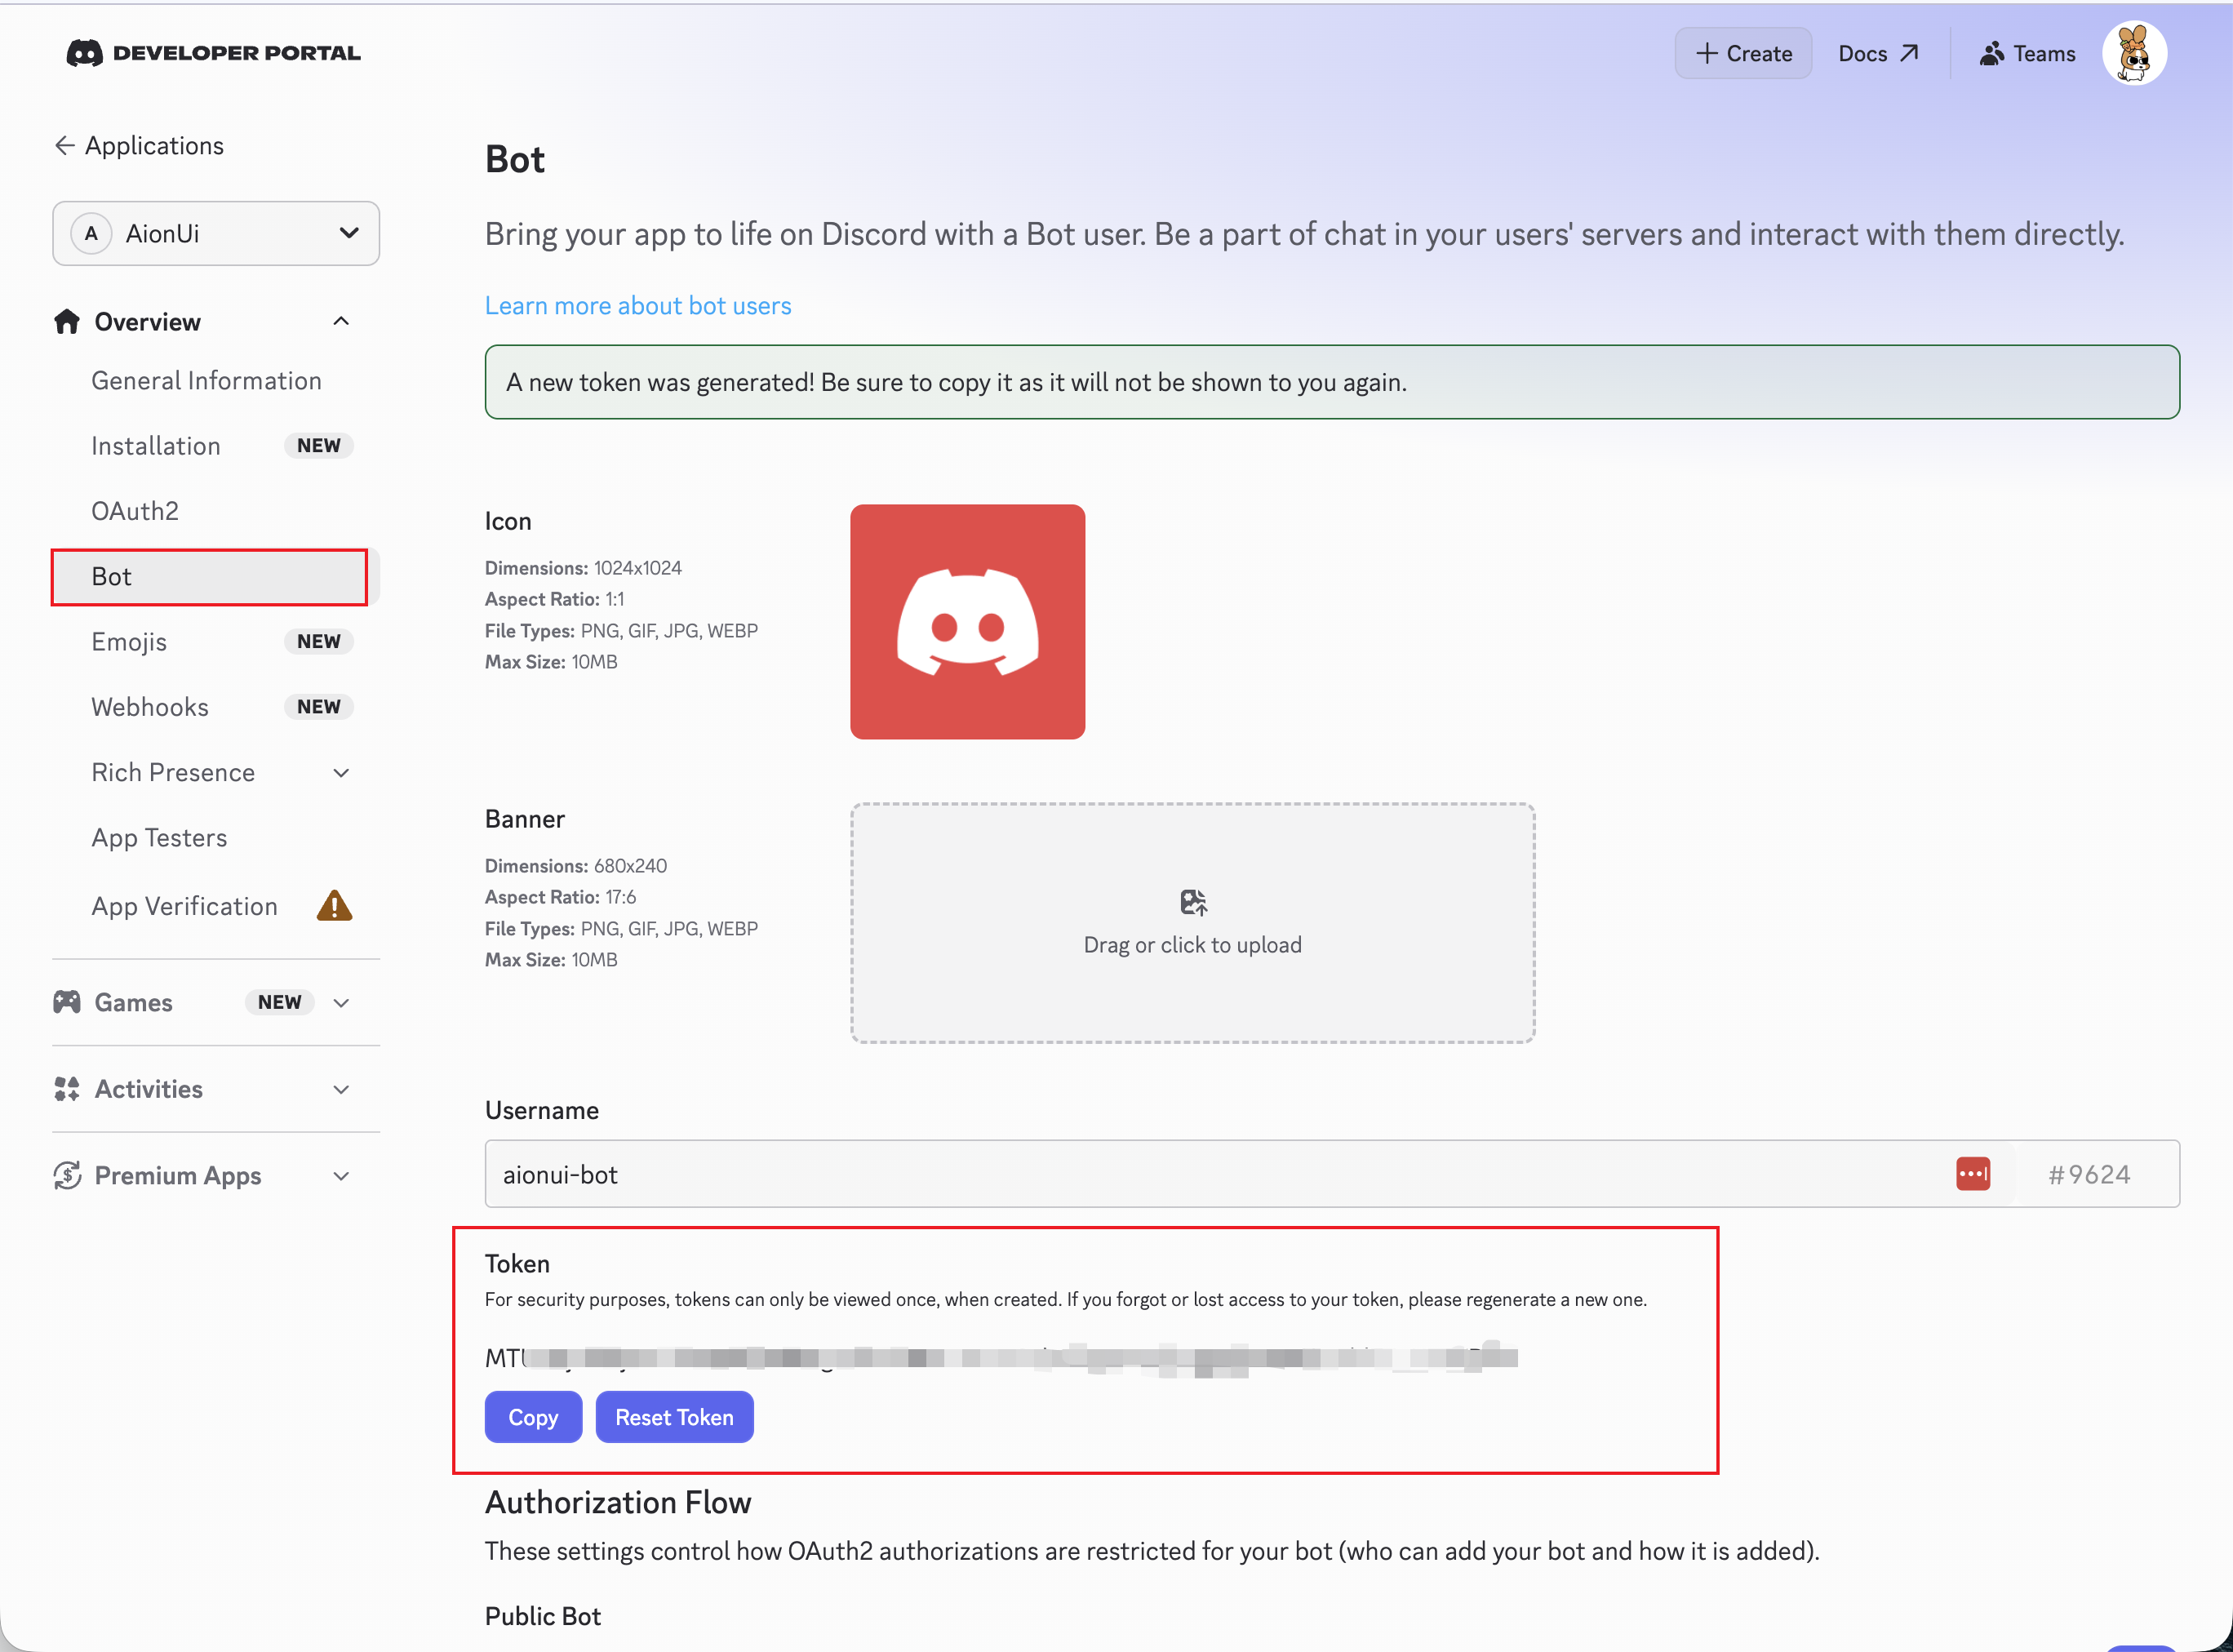The image size is (2233, 1652).
Task: Click the plus icon on Create
Action: [x=1707, y=53]
